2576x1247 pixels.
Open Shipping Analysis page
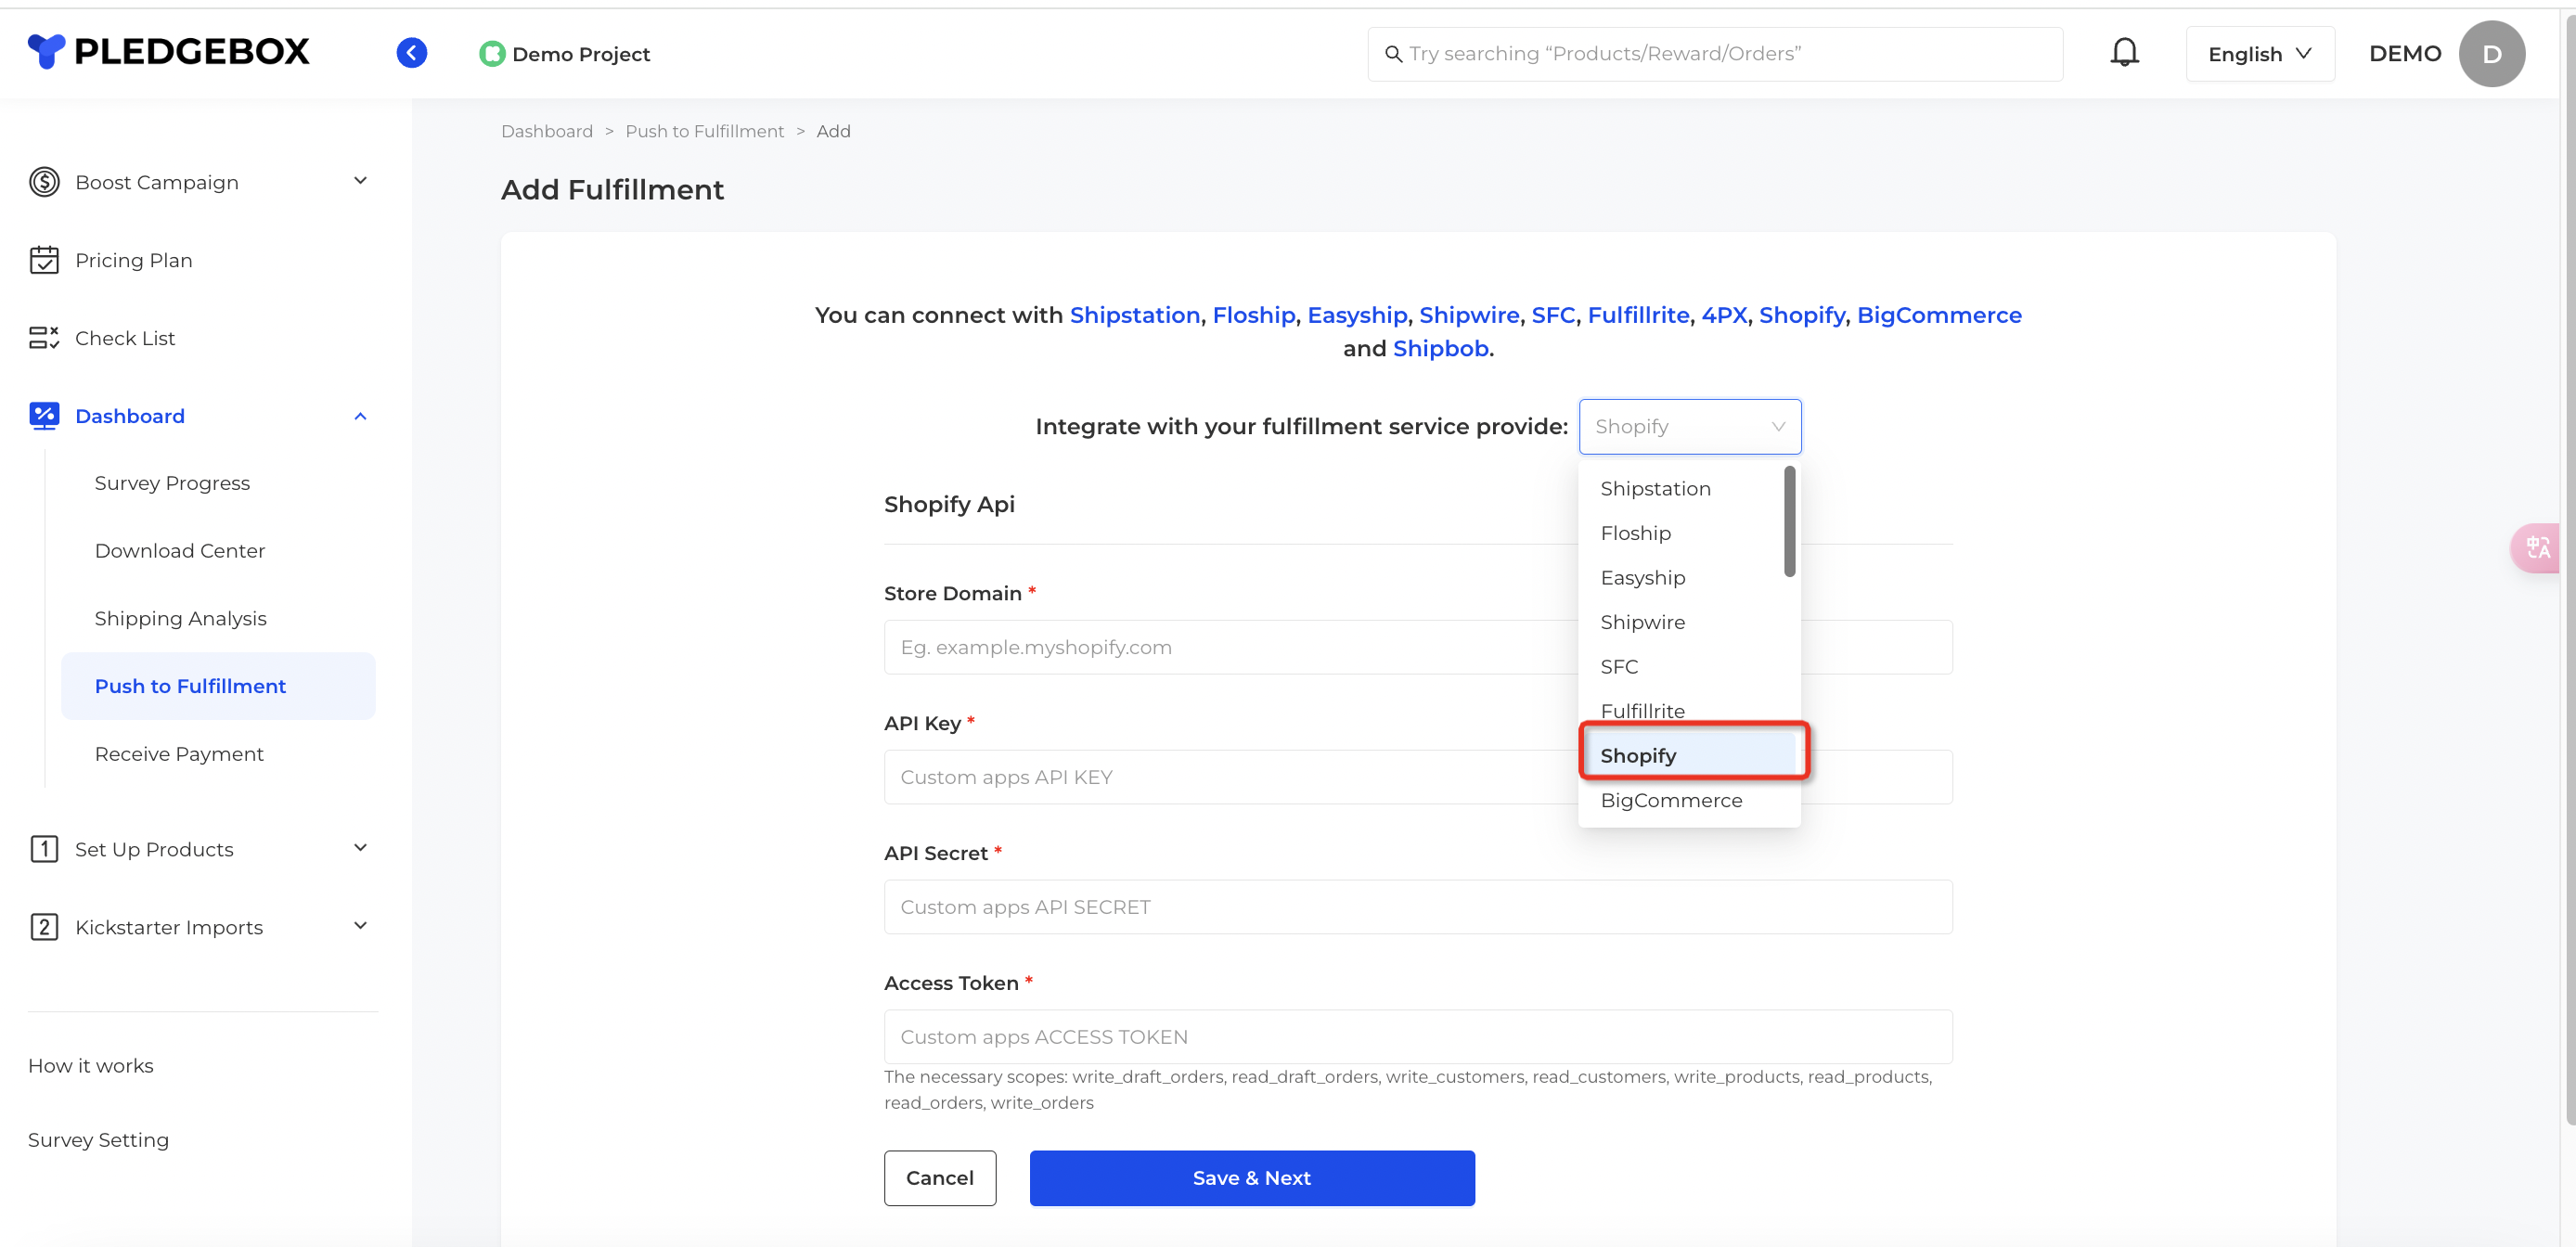[x=180, y=619]
